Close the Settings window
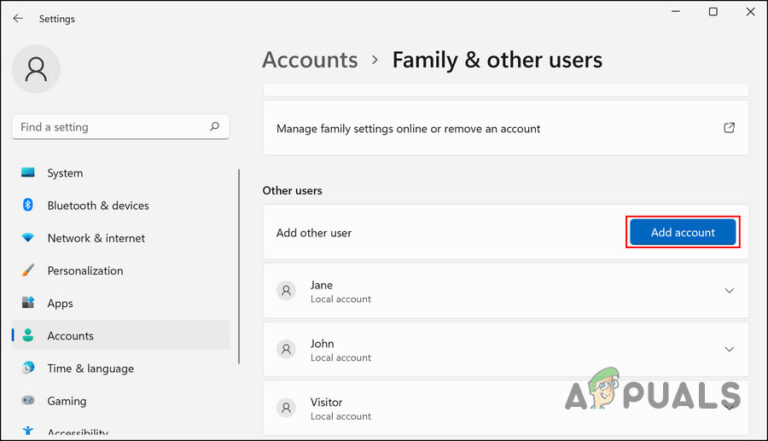Image resolution: width=768 pixels, height=441 pixels. [750, 11]
